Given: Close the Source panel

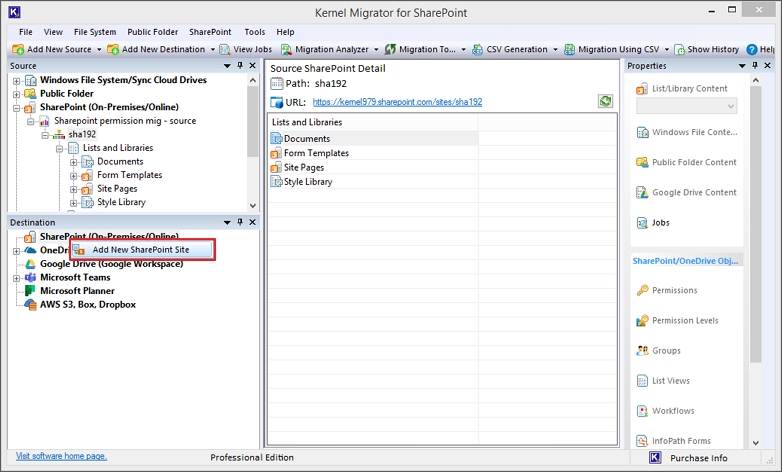Looking at the screenshot, I should coord(252,66).
